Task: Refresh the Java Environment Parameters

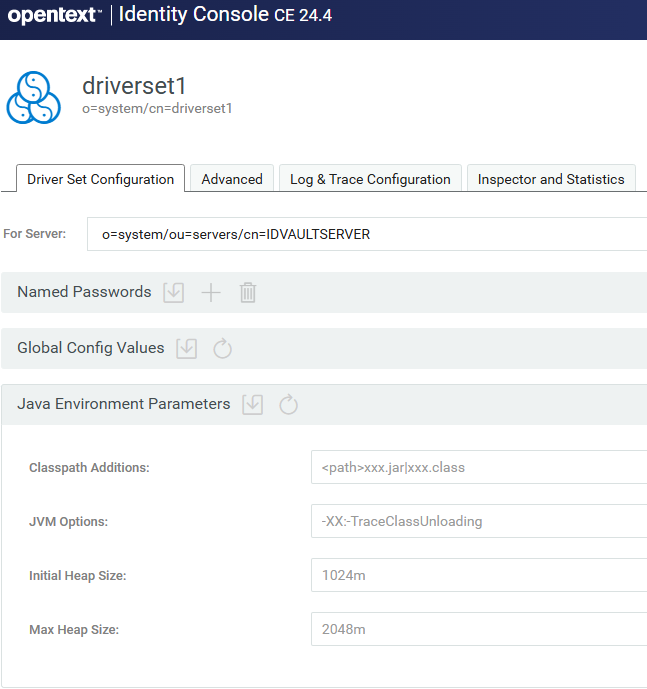Action: click(x=288, y=404)
